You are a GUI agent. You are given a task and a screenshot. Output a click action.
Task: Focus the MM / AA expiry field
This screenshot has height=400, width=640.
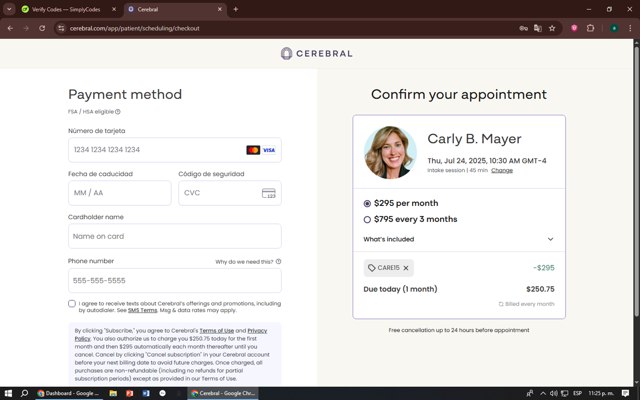120,193
